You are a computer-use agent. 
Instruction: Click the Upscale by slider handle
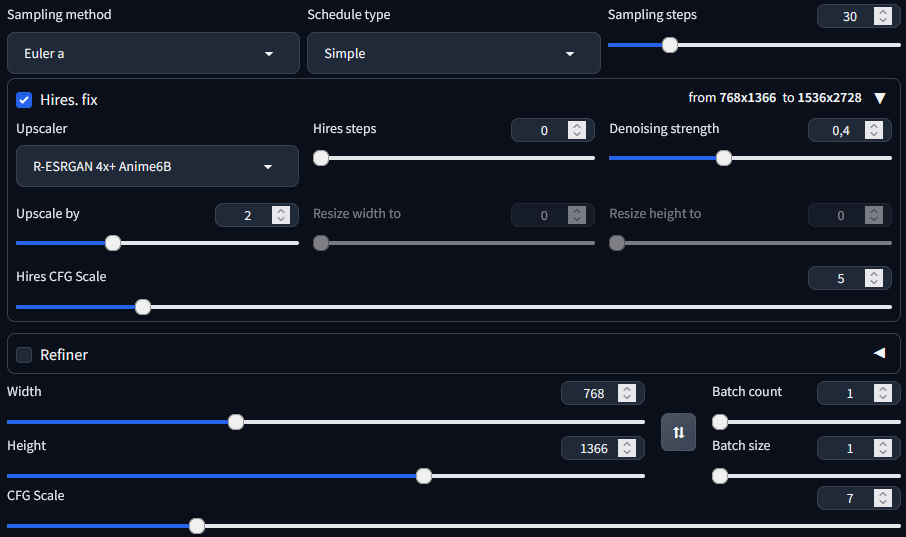[113, 243]
